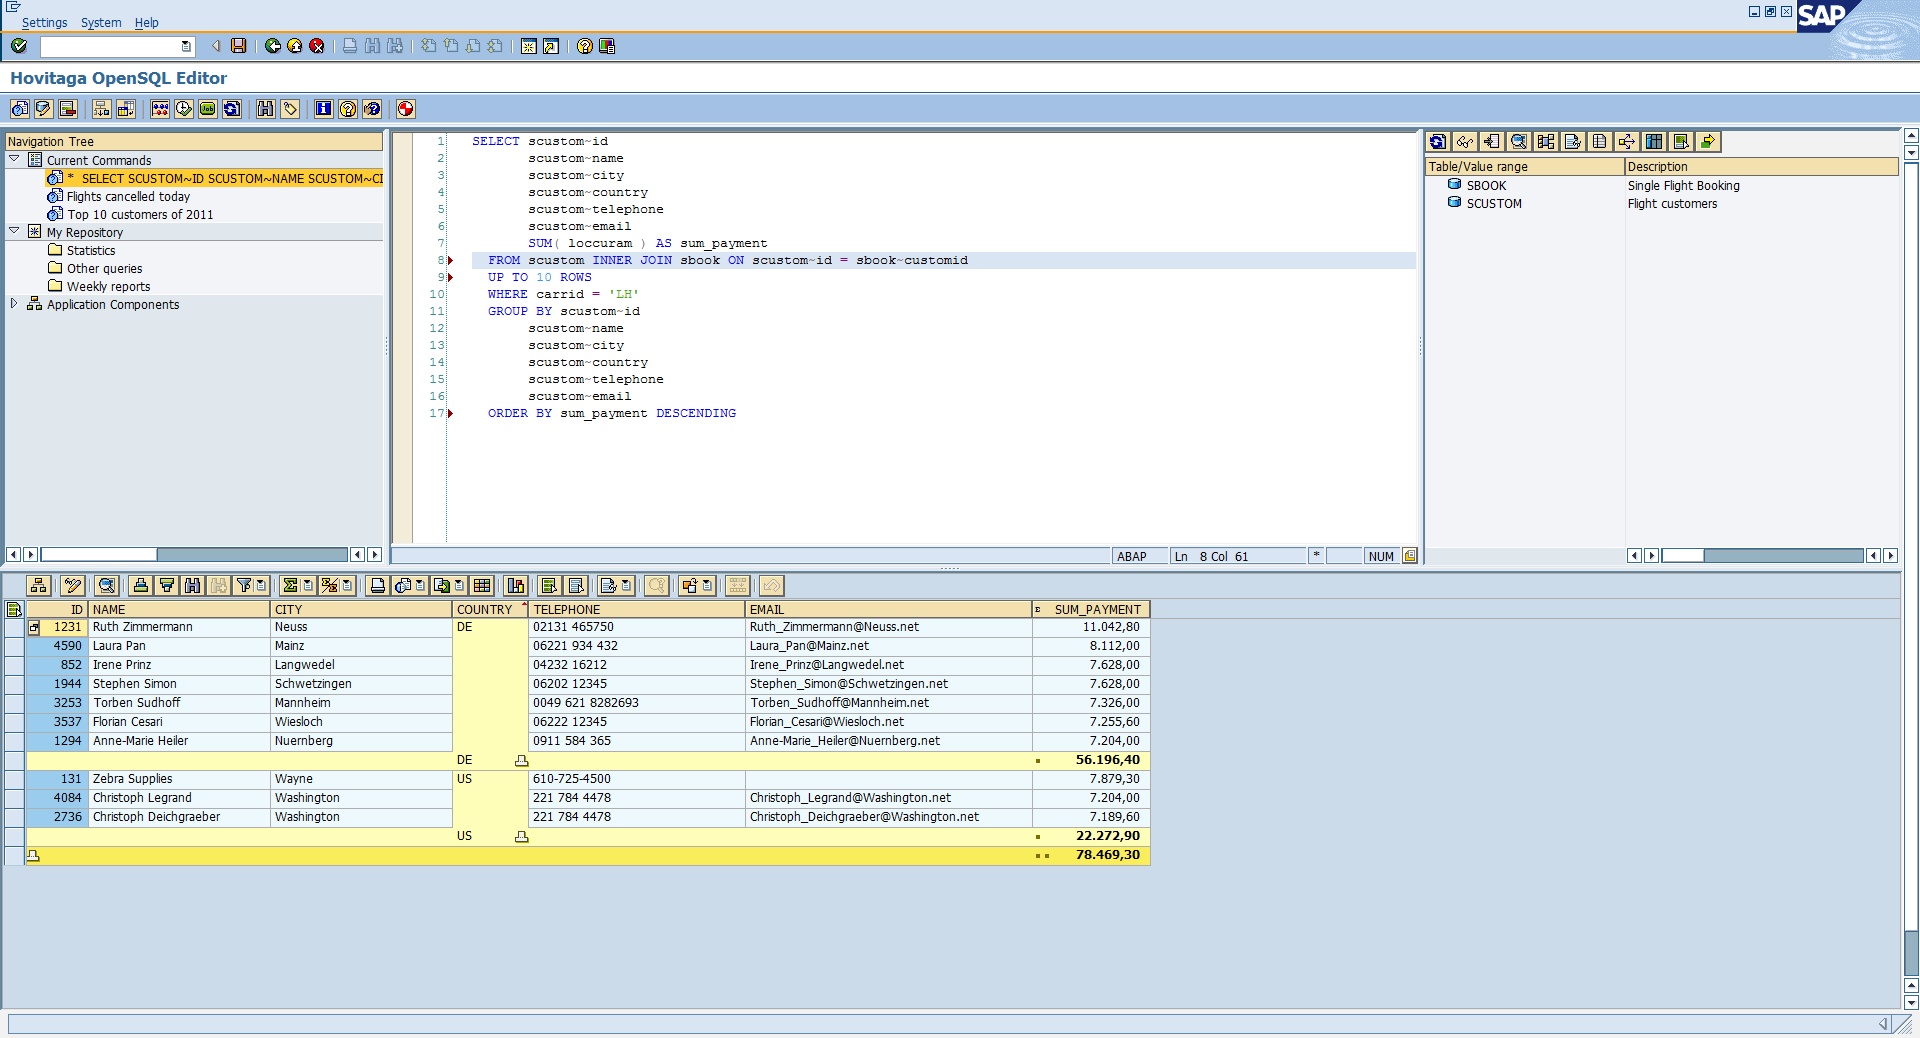
Task: Click the red Cancel icon in toolbar
Action: [317, 46]
